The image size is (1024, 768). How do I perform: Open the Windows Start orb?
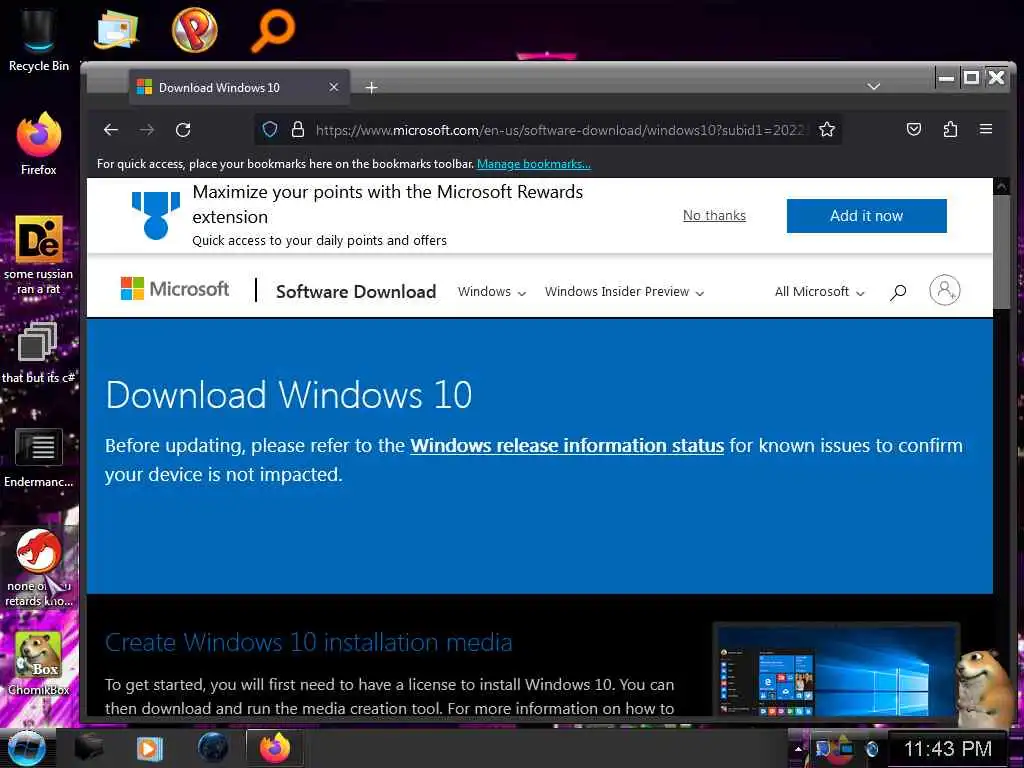26,748
